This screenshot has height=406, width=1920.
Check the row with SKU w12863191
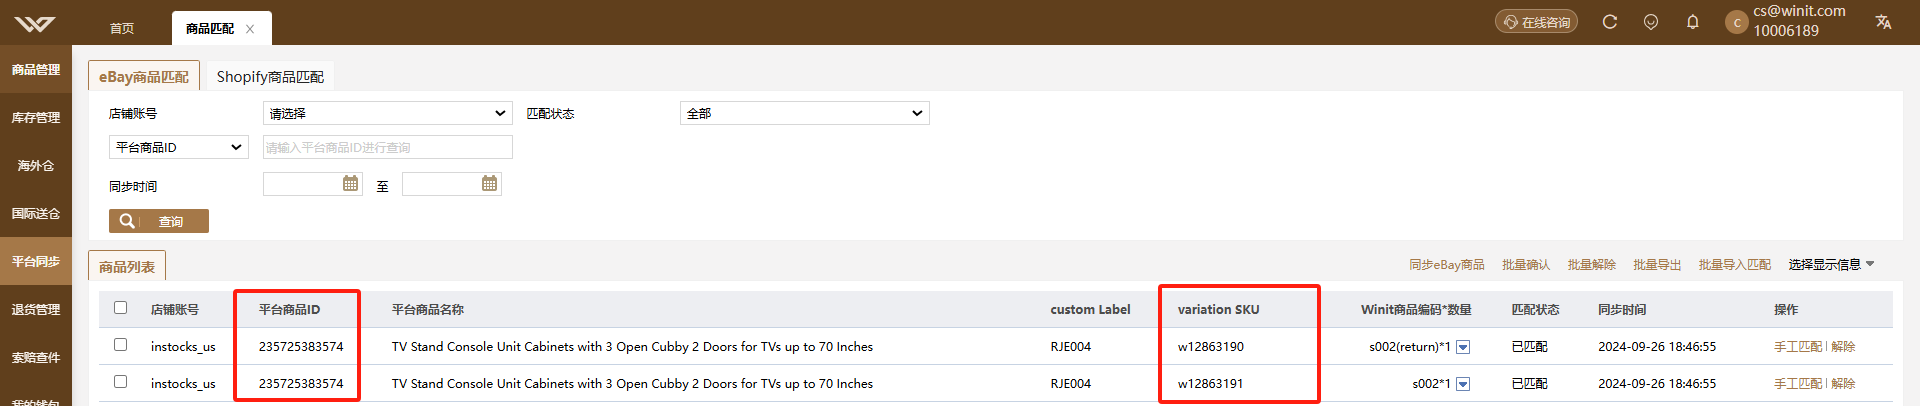121,382
